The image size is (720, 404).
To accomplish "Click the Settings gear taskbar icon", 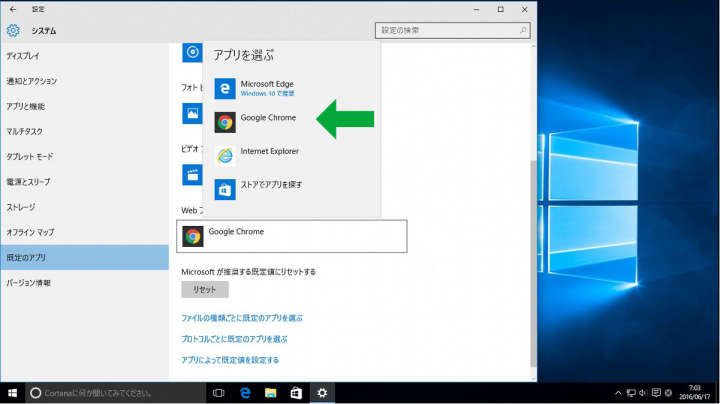I will pos(322,393).
